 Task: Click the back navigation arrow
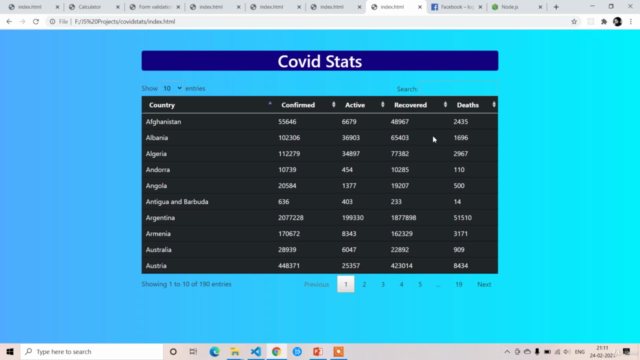click(x=9, y=22)
